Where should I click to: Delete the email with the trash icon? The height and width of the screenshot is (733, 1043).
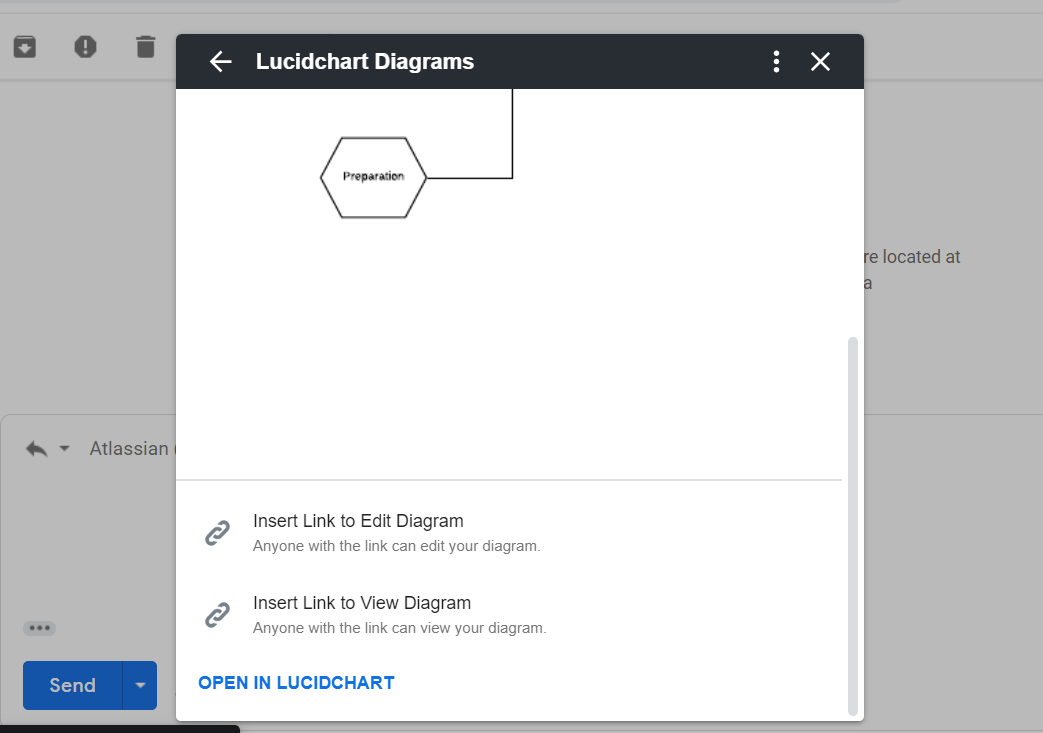145,46
